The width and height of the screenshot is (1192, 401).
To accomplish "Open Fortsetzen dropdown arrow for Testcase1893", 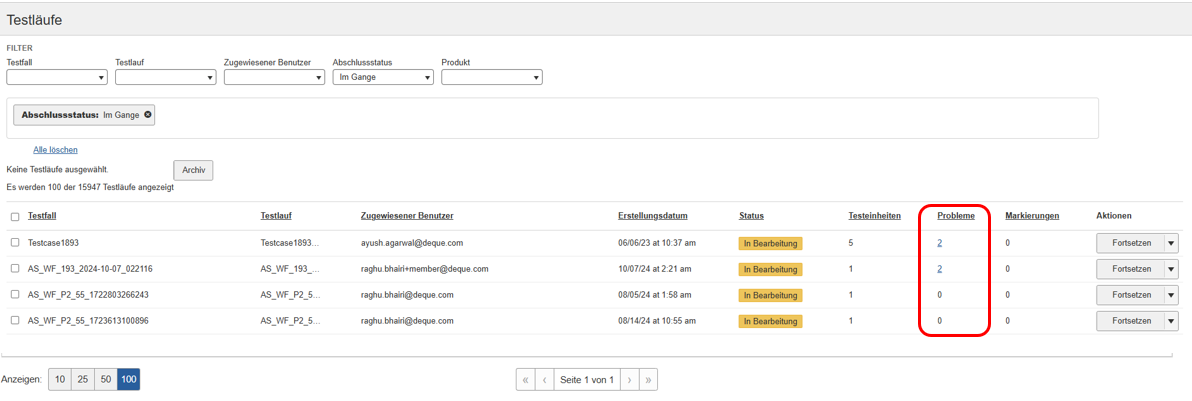I will [x=1171, y=243].
